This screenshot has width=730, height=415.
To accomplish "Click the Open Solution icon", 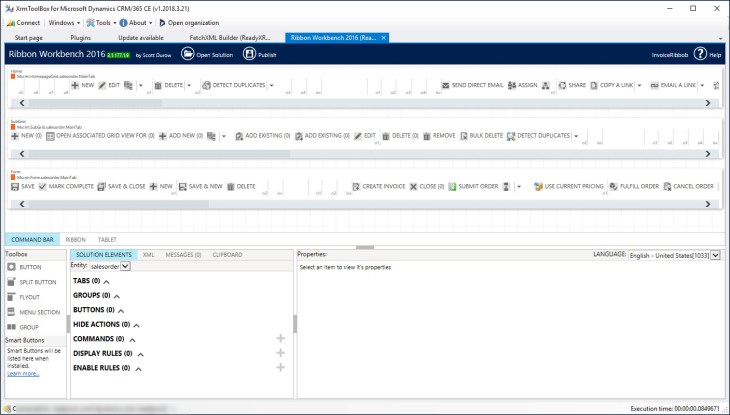I will pos(187,55).
